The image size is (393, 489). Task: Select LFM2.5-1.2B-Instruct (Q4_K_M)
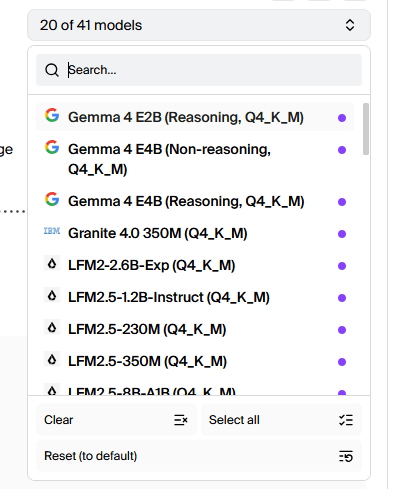(195, 297)
